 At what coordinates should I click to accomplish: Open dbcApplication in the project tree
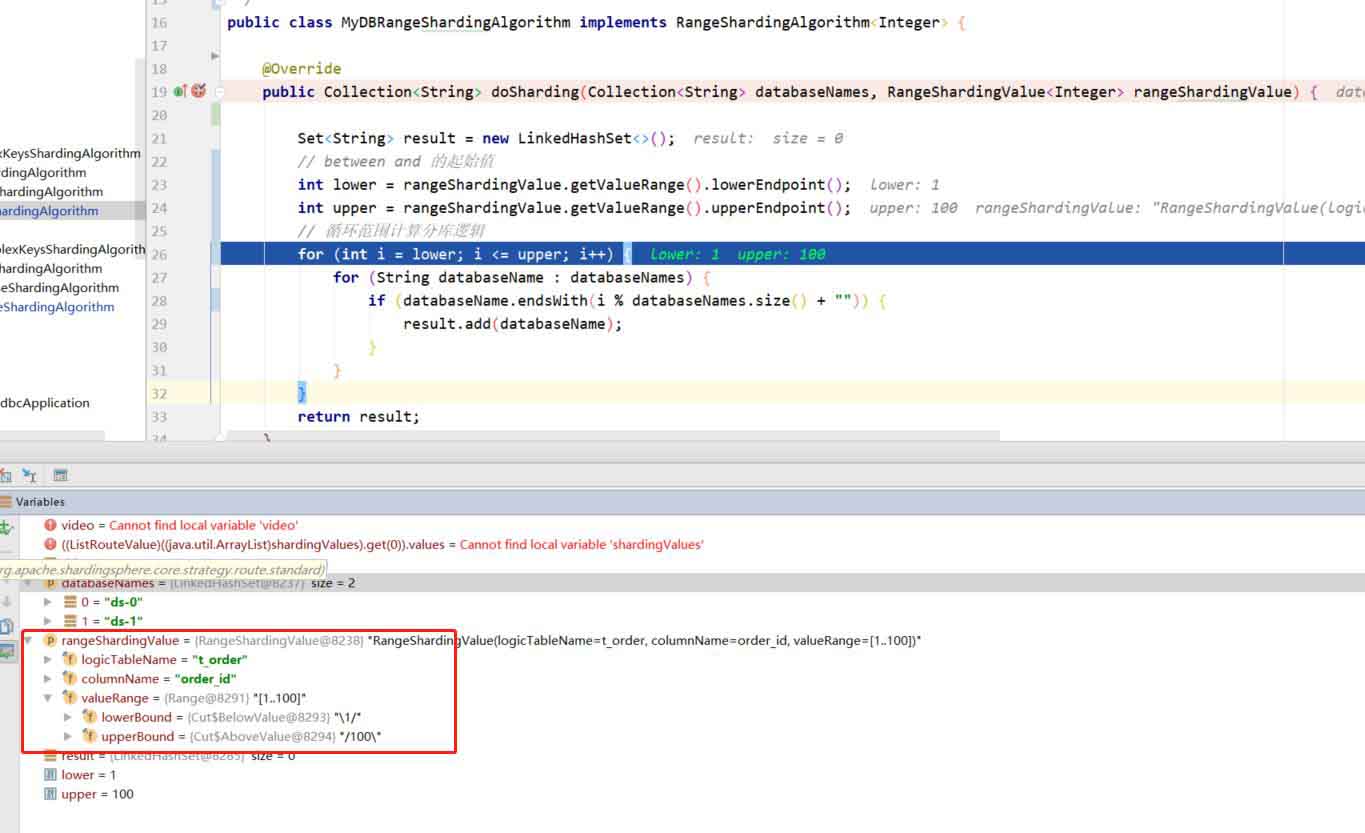pyautogui.click(x=44, y=403)
